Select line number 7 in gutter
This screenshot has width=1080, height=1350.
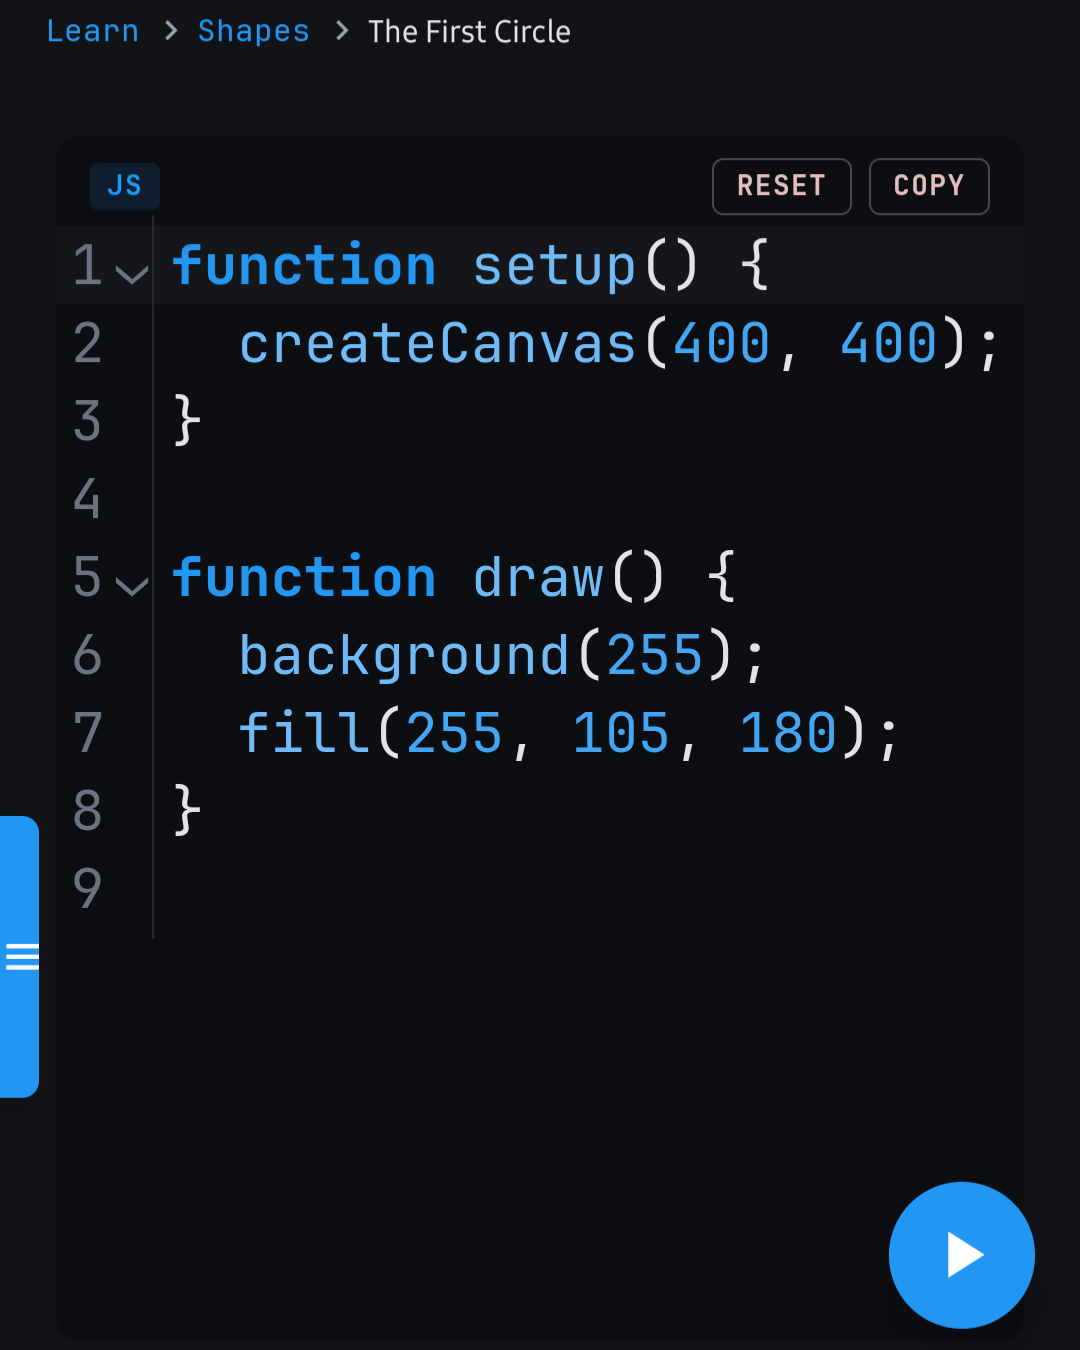[87, 732]
